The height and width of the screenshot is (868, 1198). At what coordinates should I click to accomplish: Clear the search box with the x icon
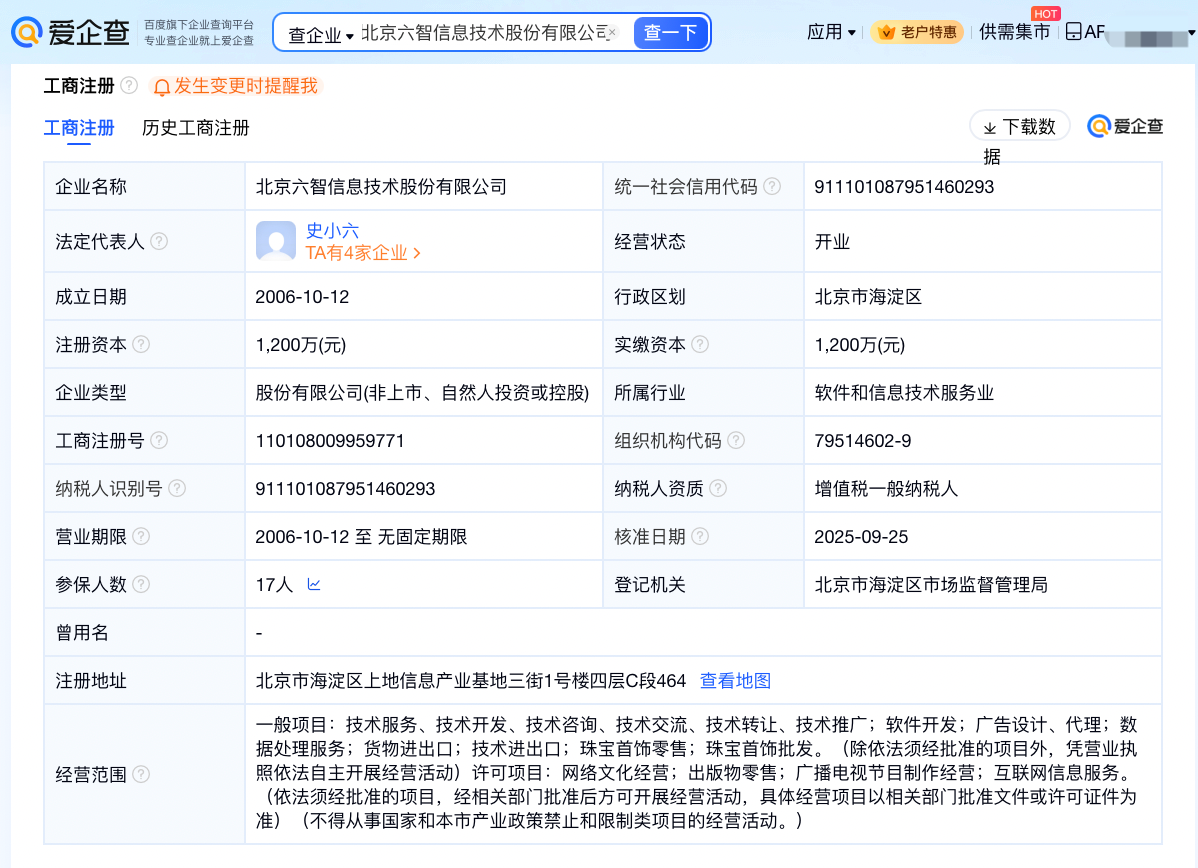(612, 33)
